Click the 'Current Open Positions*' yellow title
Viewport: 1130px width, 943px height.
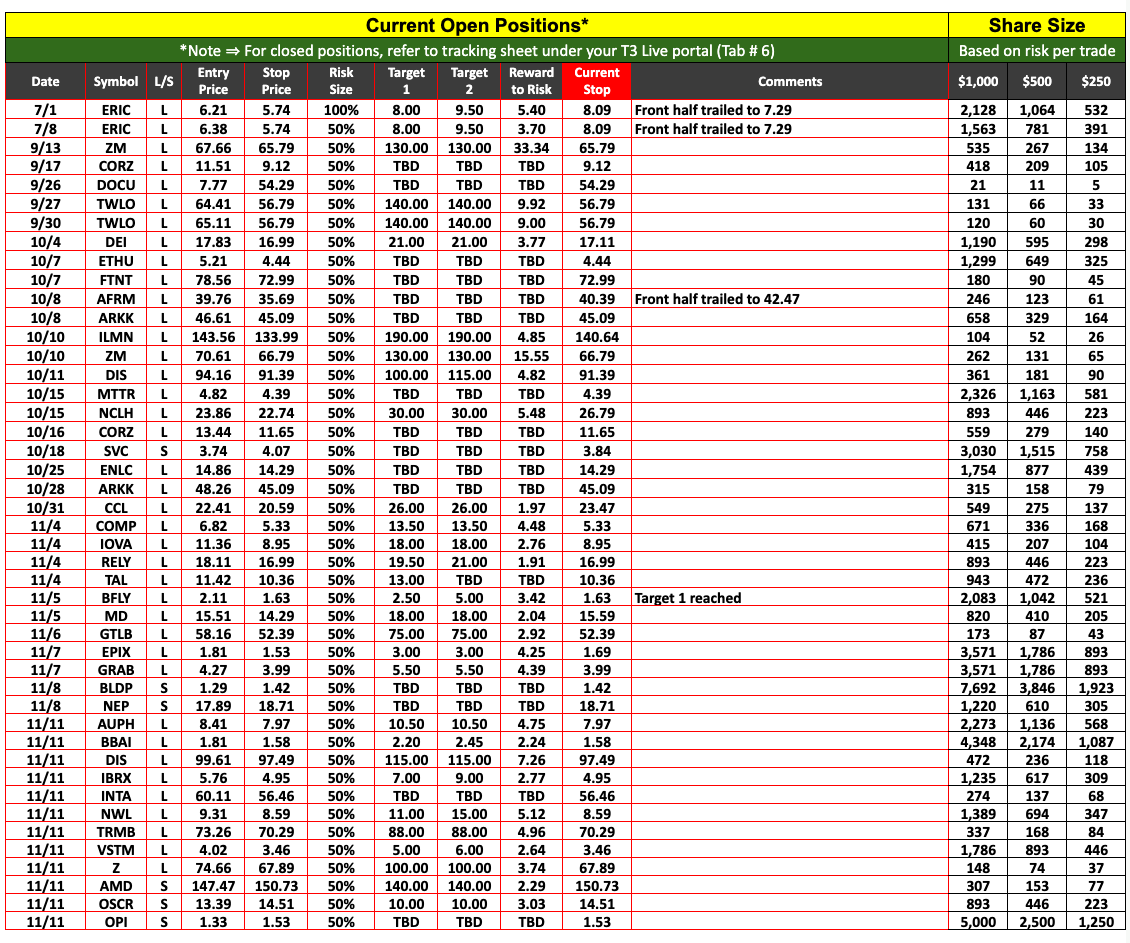[x=477, y=25]
